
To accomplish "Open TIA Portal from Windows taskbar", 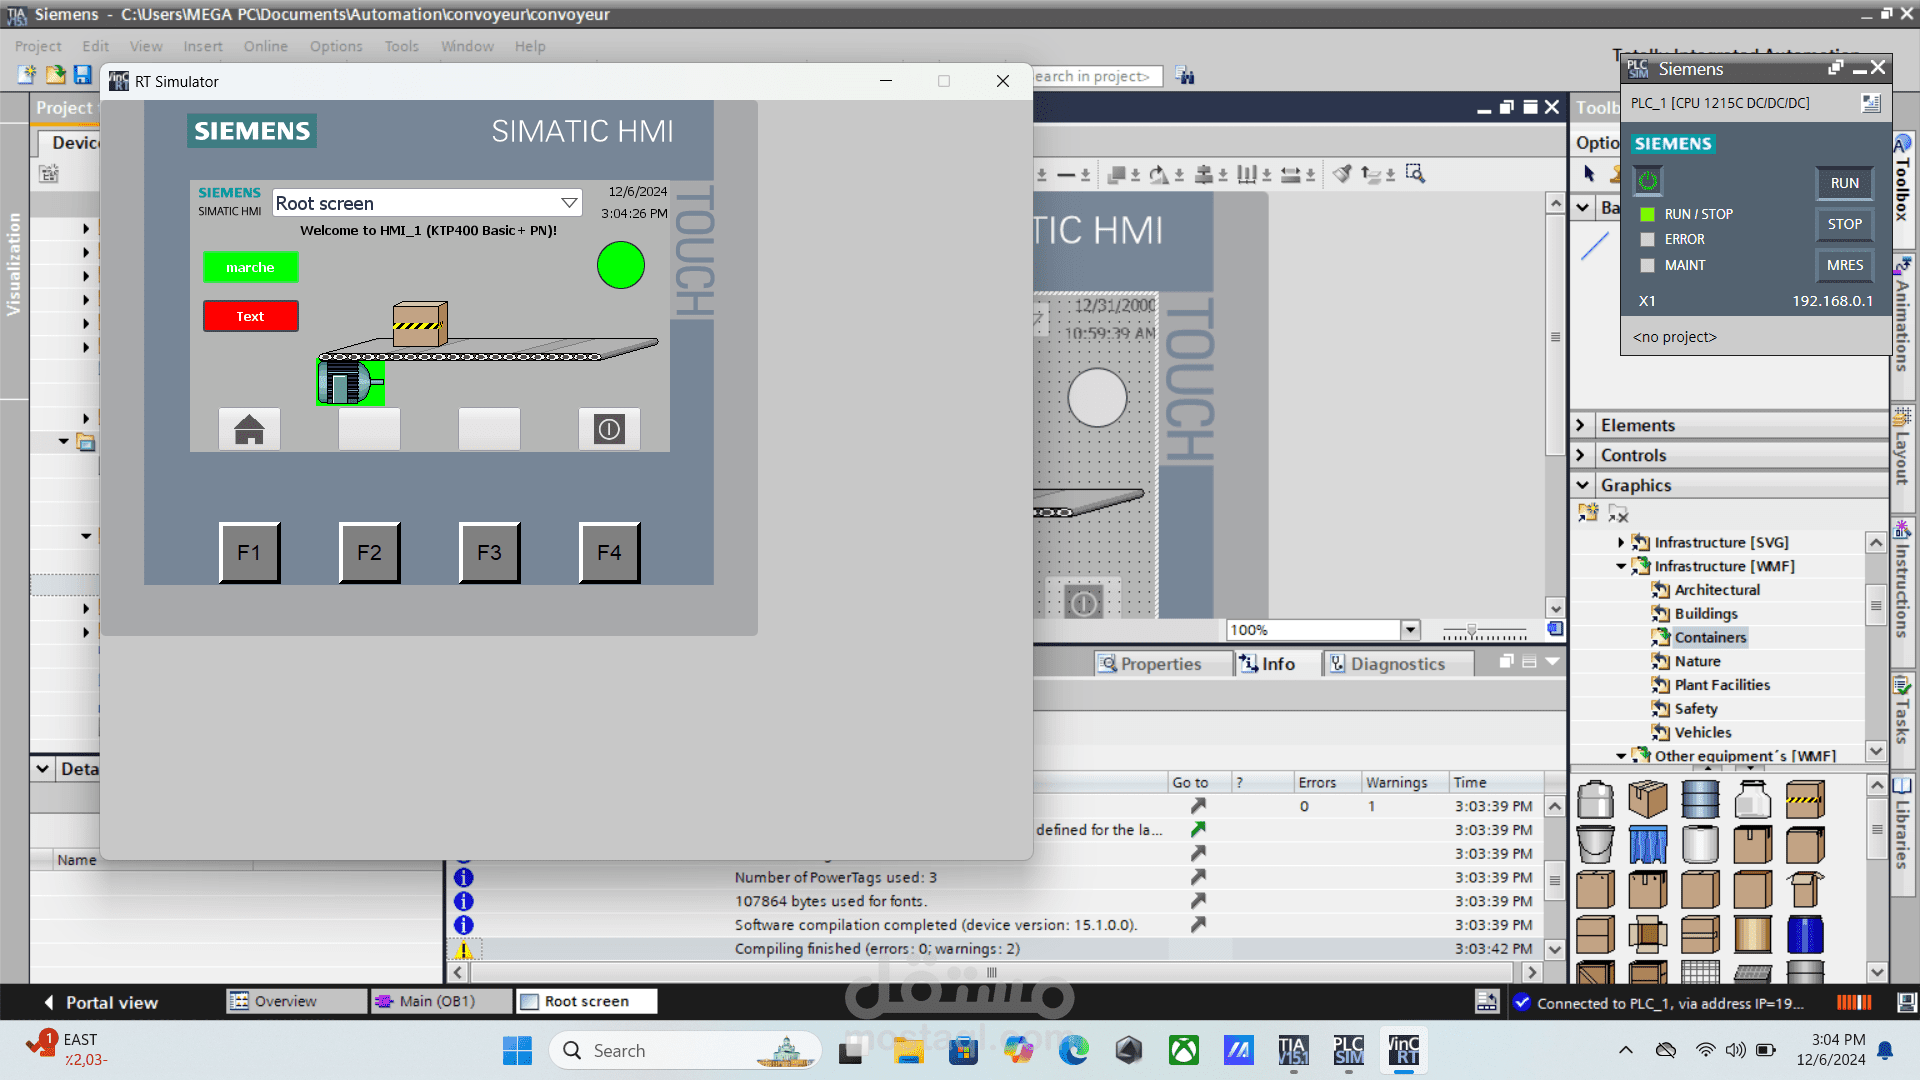I will 1292,1050.
